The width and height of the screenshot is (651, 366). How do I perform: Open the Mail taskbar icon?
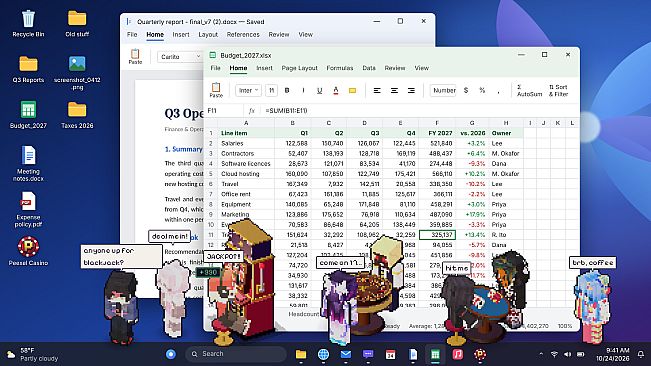point(345,354)
